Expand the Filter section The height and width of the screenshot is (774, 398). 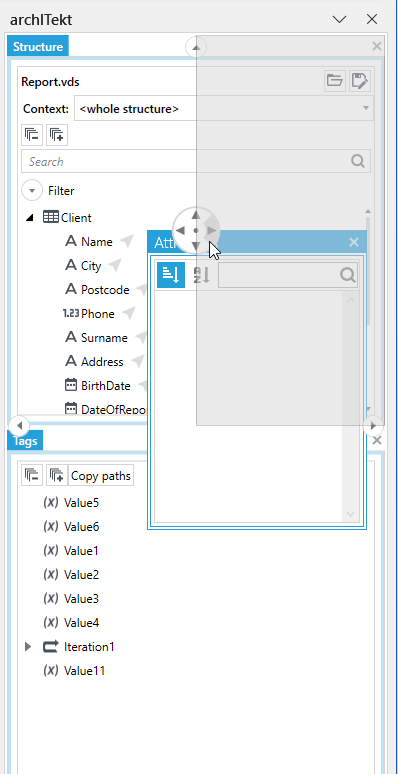pos(33,190)
